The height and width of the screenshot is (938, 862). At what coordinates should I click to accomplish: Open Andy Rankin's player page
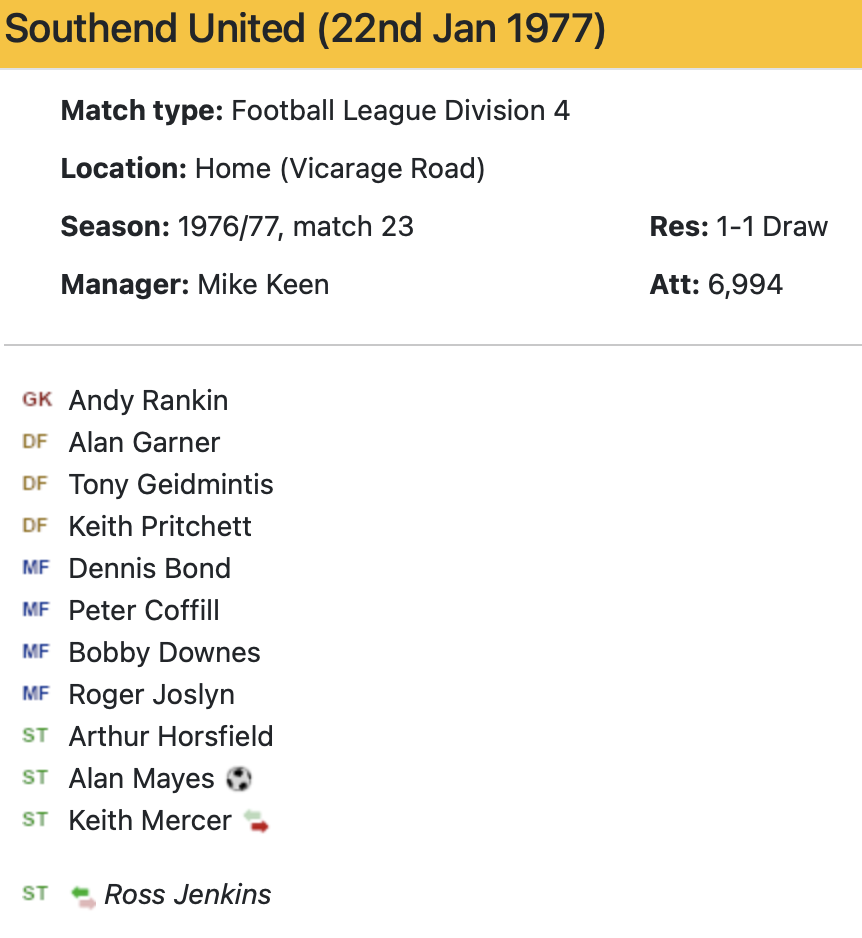click(148, 400)
